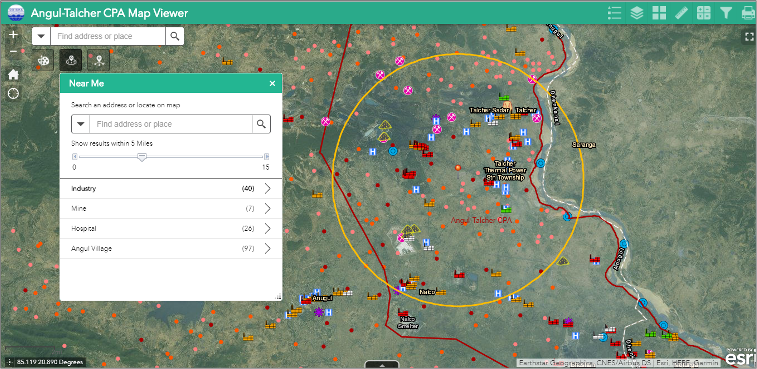Find my location on map
This screenshot has width=757, height=369.
coord(14,93)
